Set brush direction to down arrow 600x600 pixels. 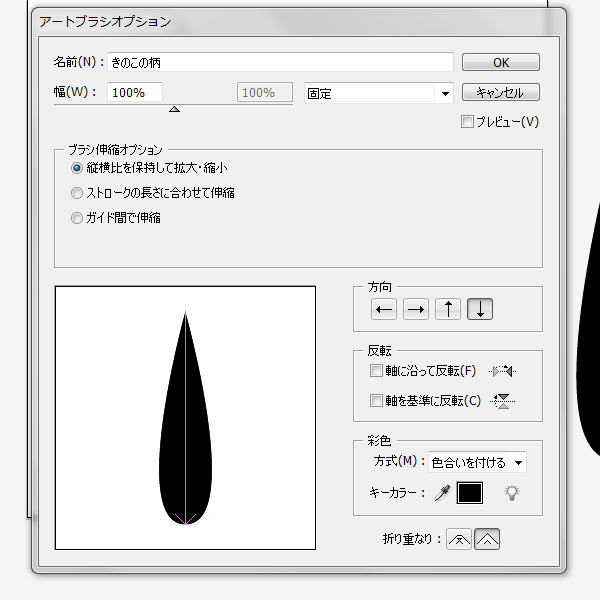tap(480, 309)
